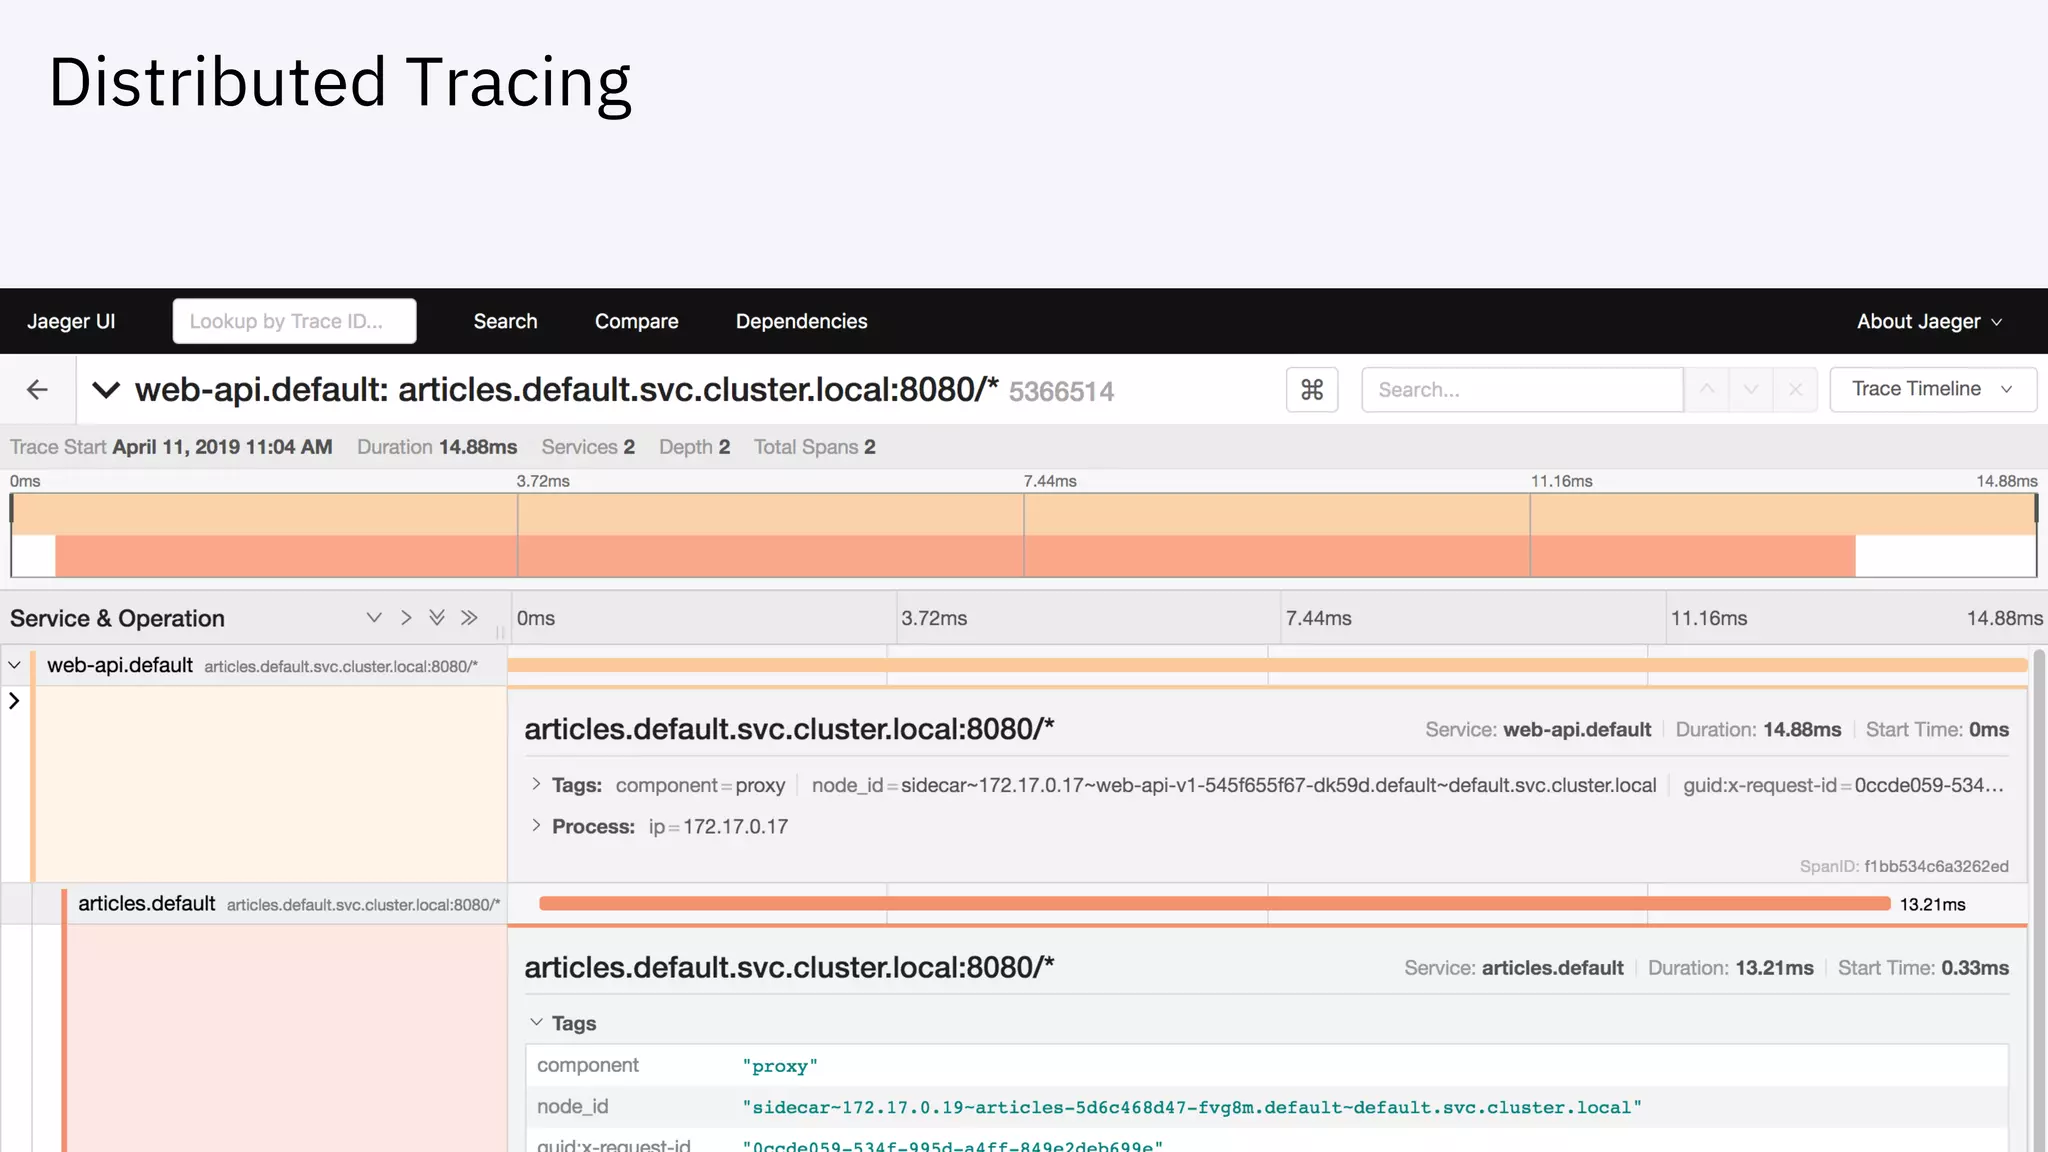The image size is (2048, 1152).
Task: Go to the Search tab
Action: pyautogui.click(x=505, y=321)
